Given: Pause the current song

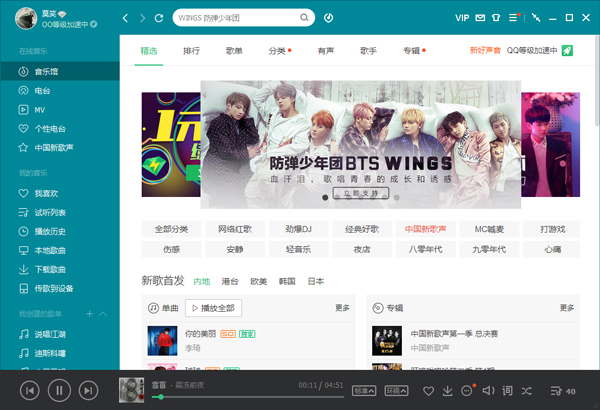Looking at the screenshot, I should click(x=59, y=390).
